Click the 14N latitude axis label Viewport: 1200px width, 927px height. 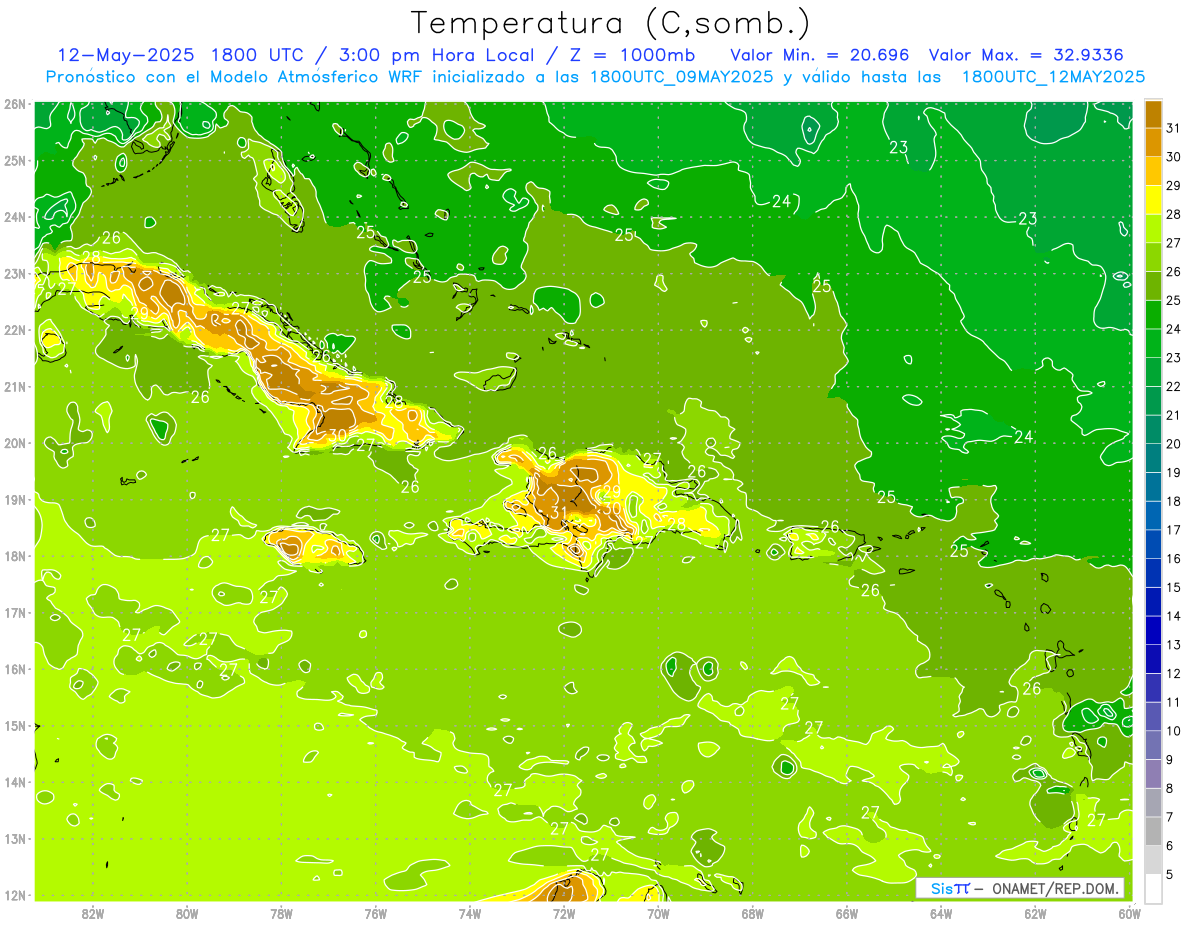[14, 782]
